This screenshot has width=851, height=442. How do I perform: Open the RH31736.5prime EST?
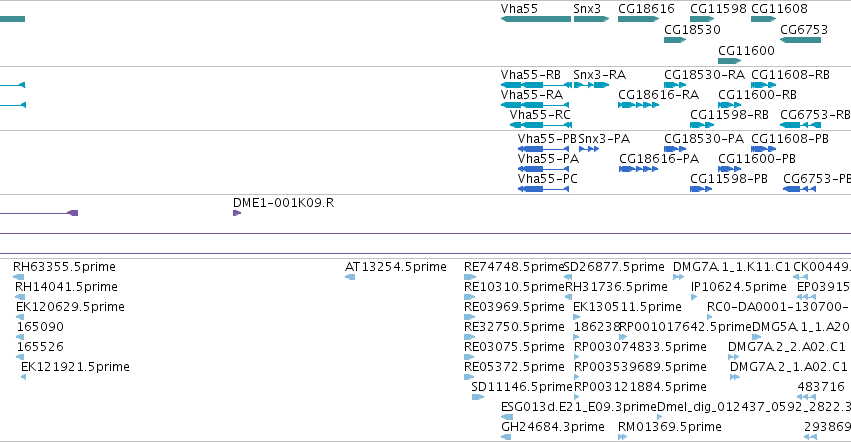pyautogui.click(x=617, y=287)
